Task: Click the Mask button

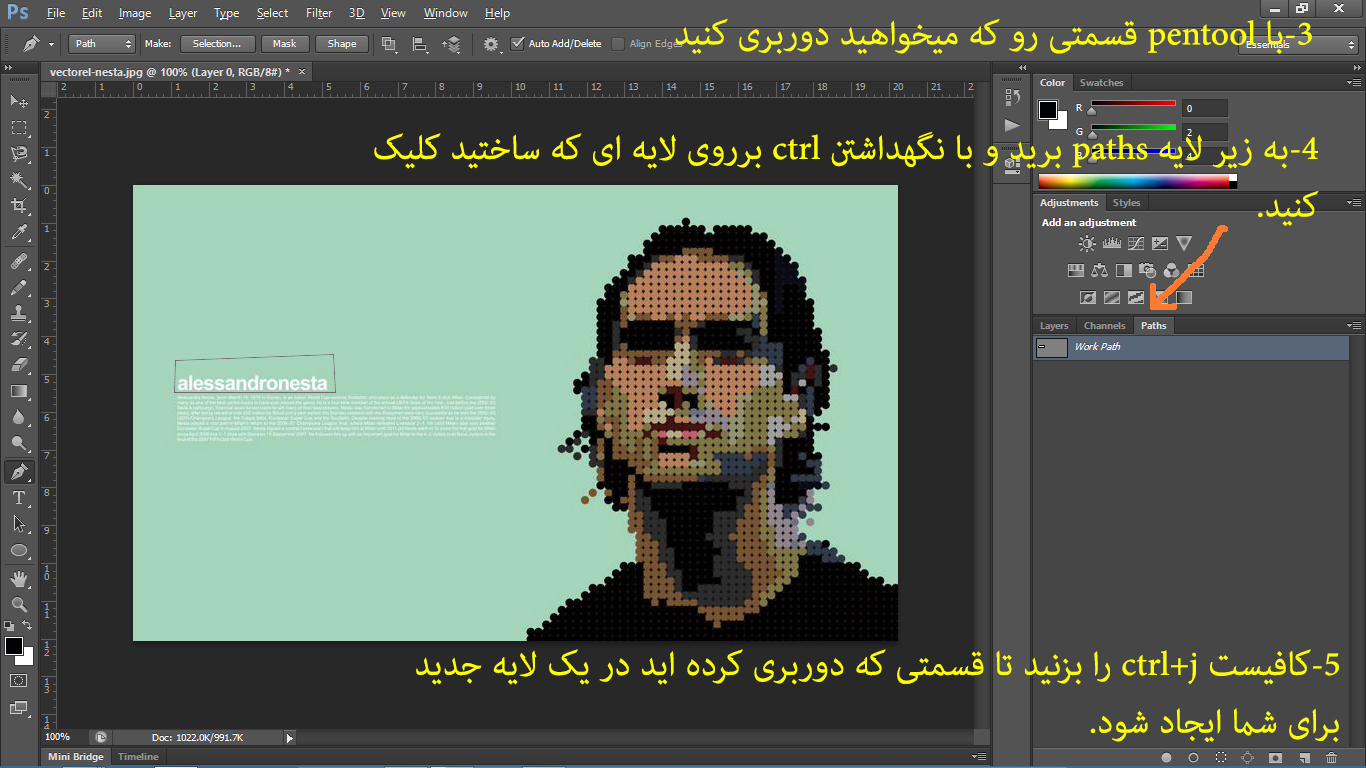Action: (x=285, y=44)
